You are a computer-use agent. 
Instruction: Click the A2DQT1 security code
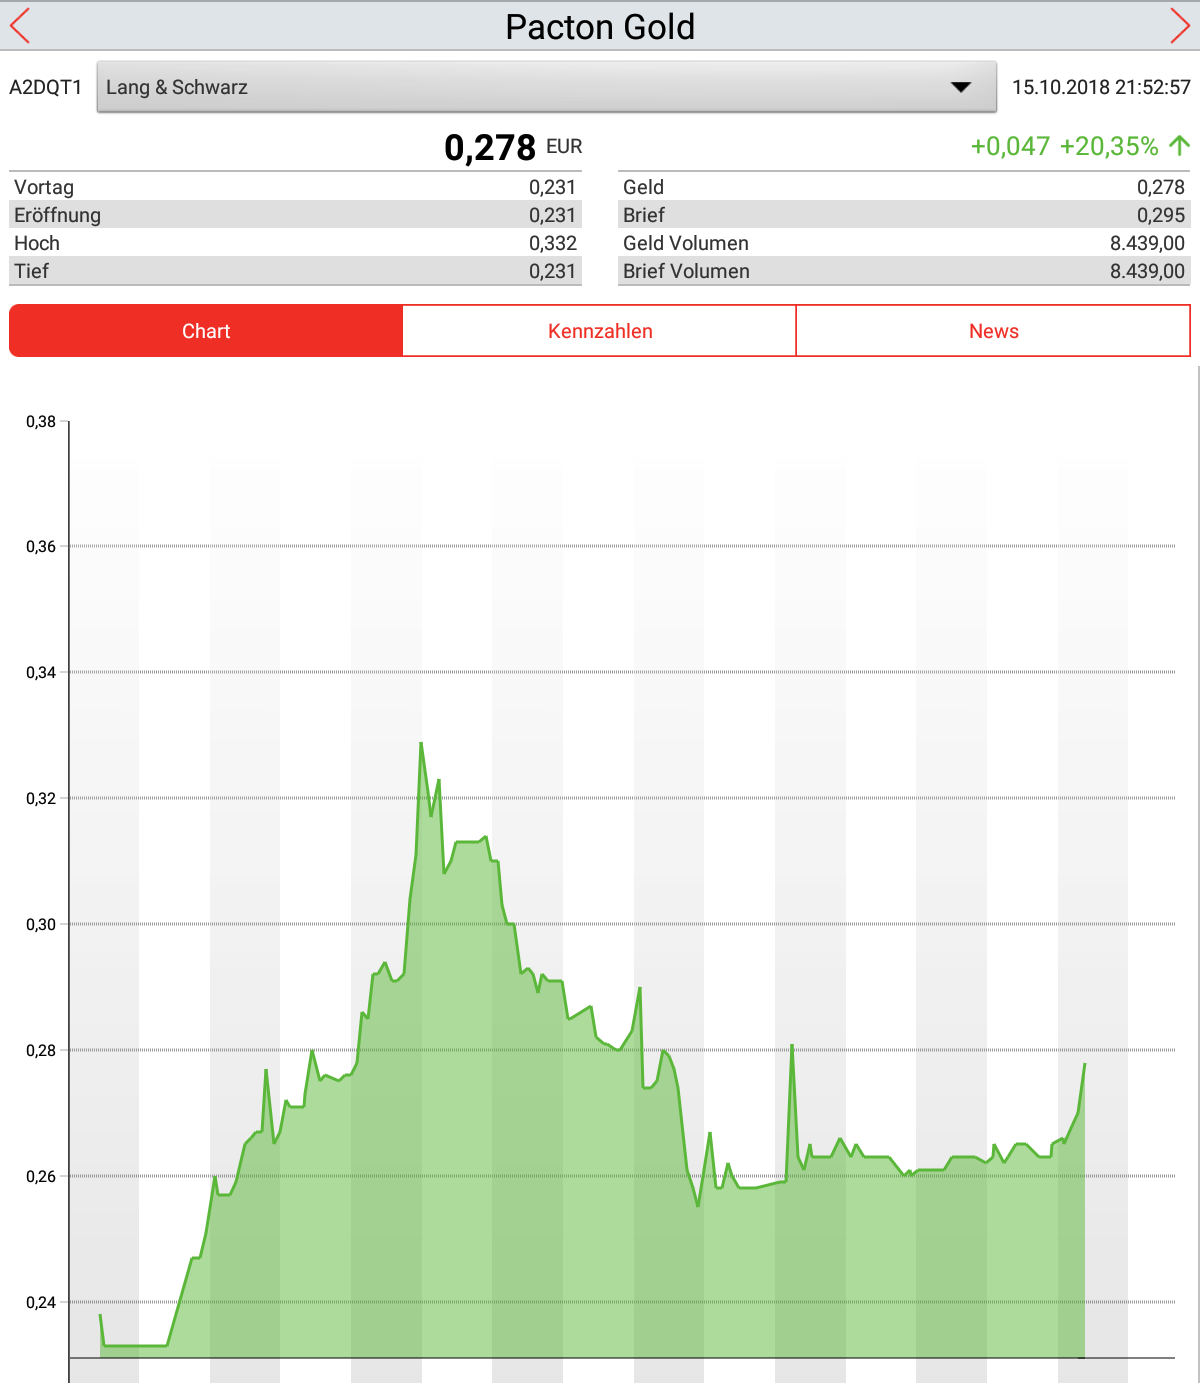coord(46,87)
